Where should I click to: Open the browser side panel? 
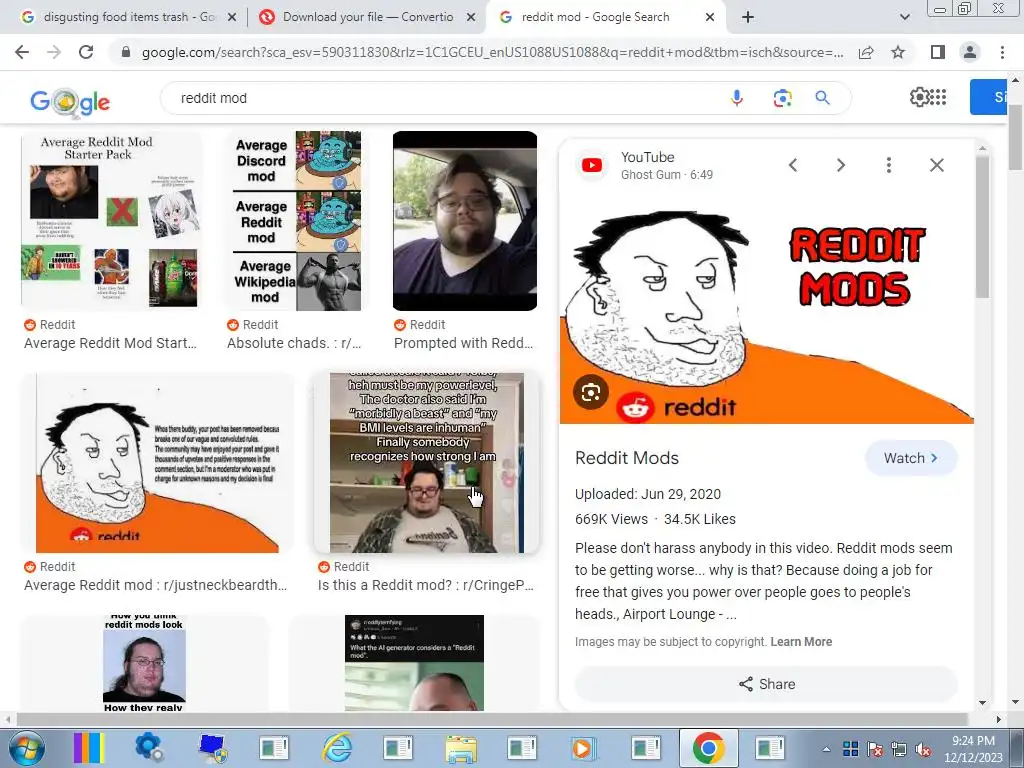[938, 52]
